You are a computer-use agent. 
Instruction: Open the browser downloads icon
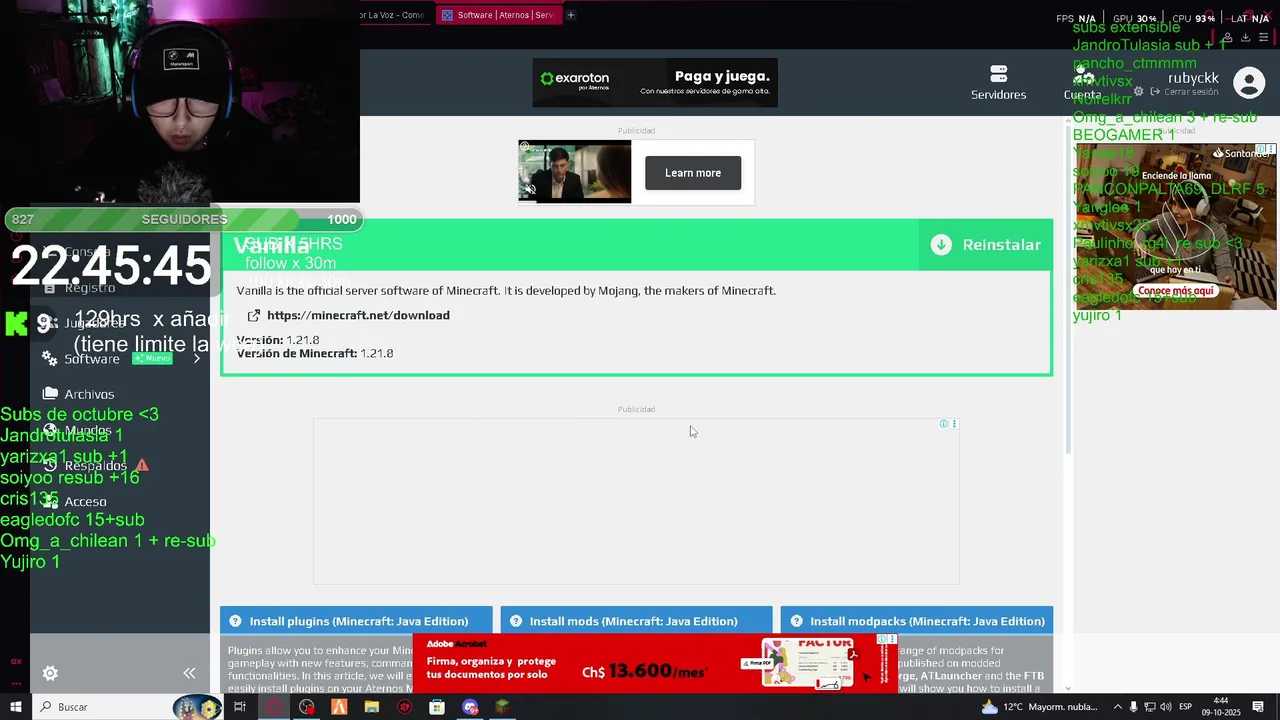coord(1245,38)
